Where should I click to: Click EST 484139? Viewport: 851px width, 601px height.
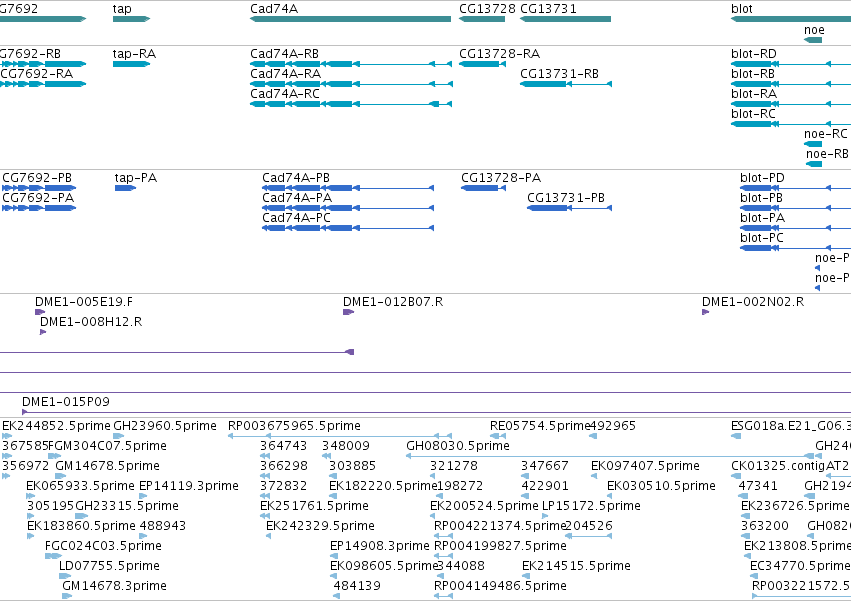tap(357, 586)
